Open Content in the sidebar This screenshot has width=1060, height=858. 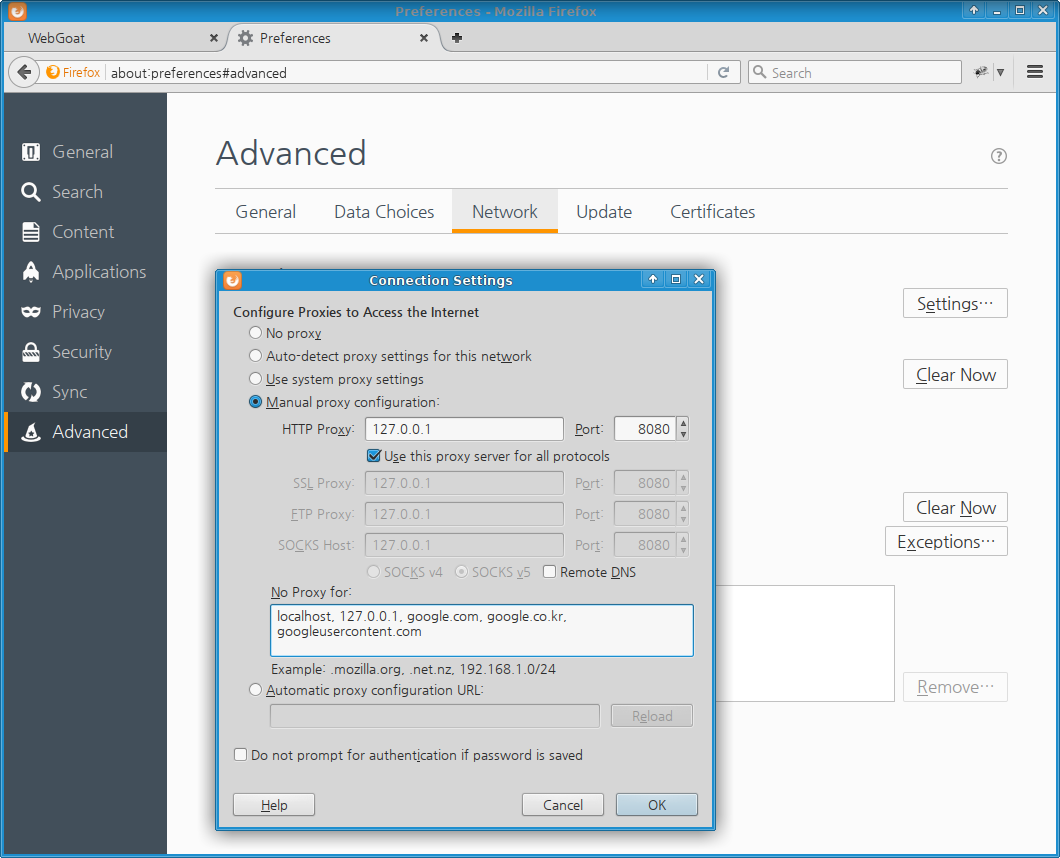click(x=85, y=231)
